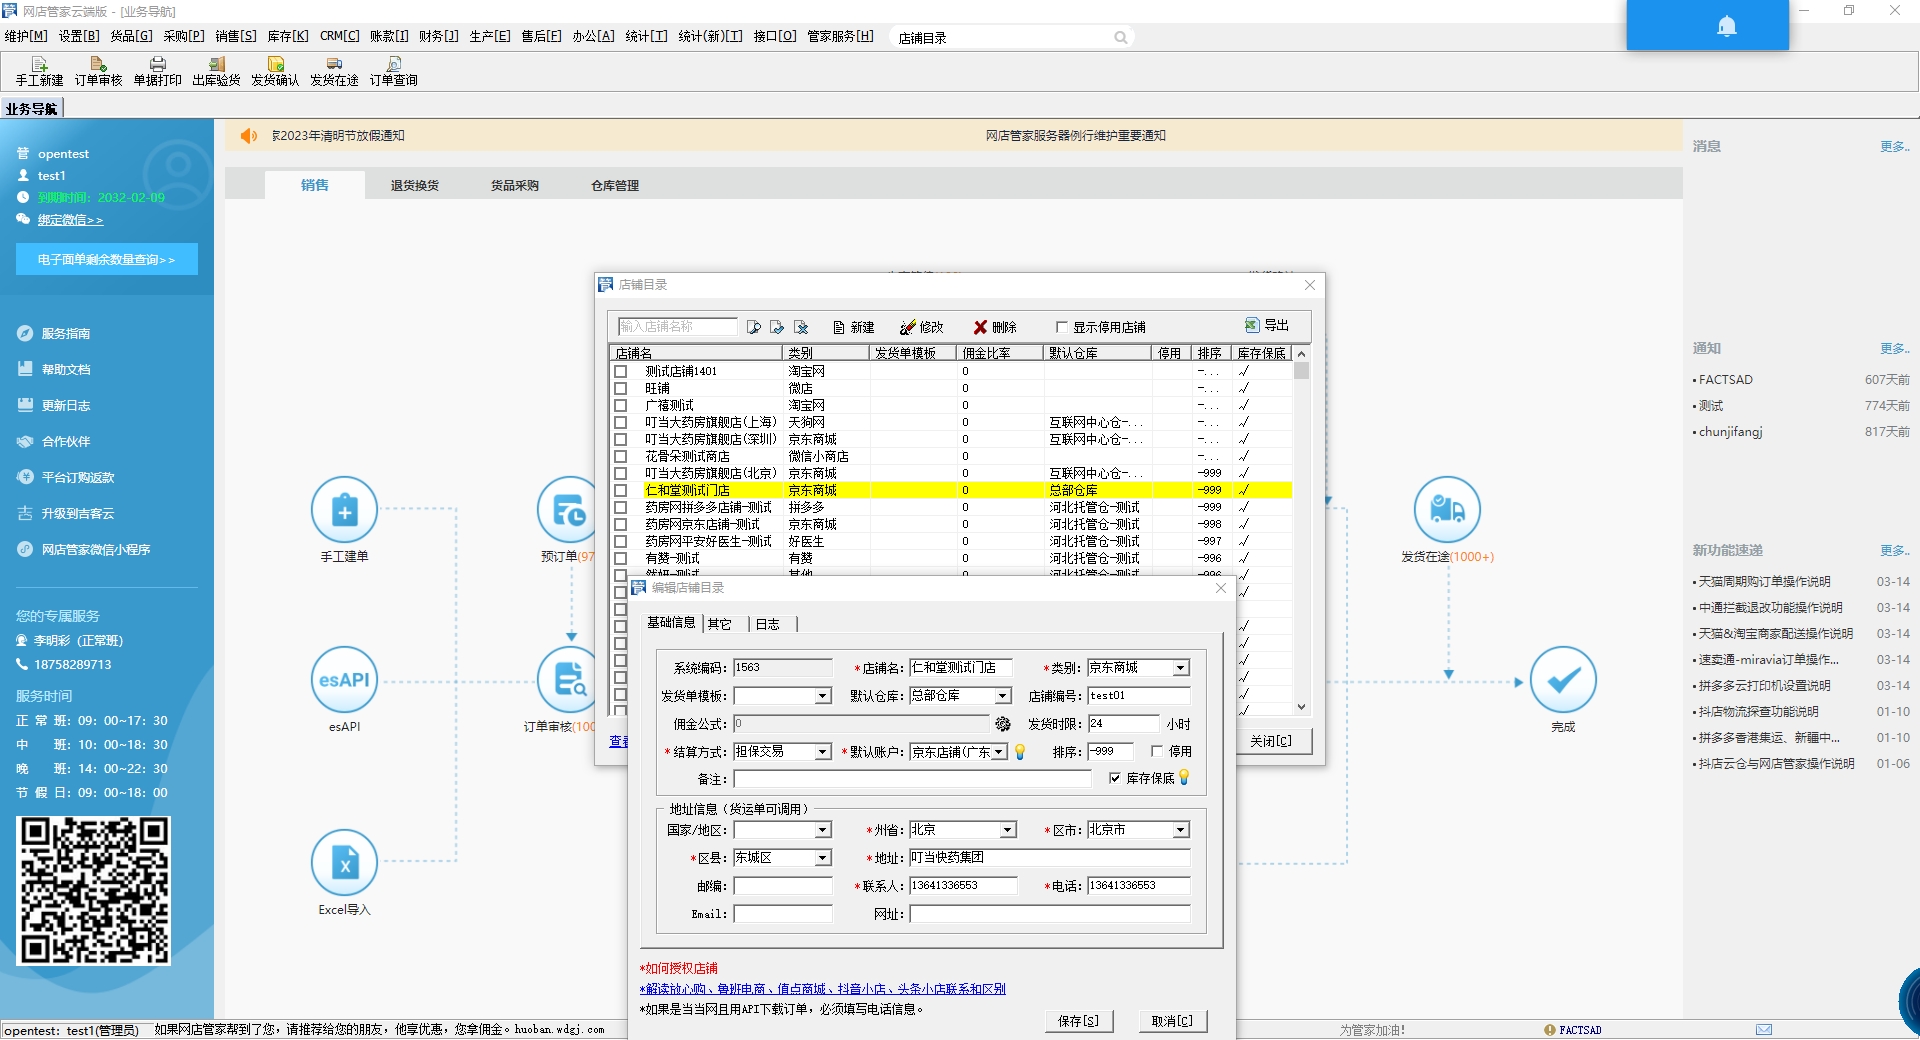The height and width of the screenshot is (1040, 1920).
Task: Click the 保存[S] button
Action: pos(1078,1021)
